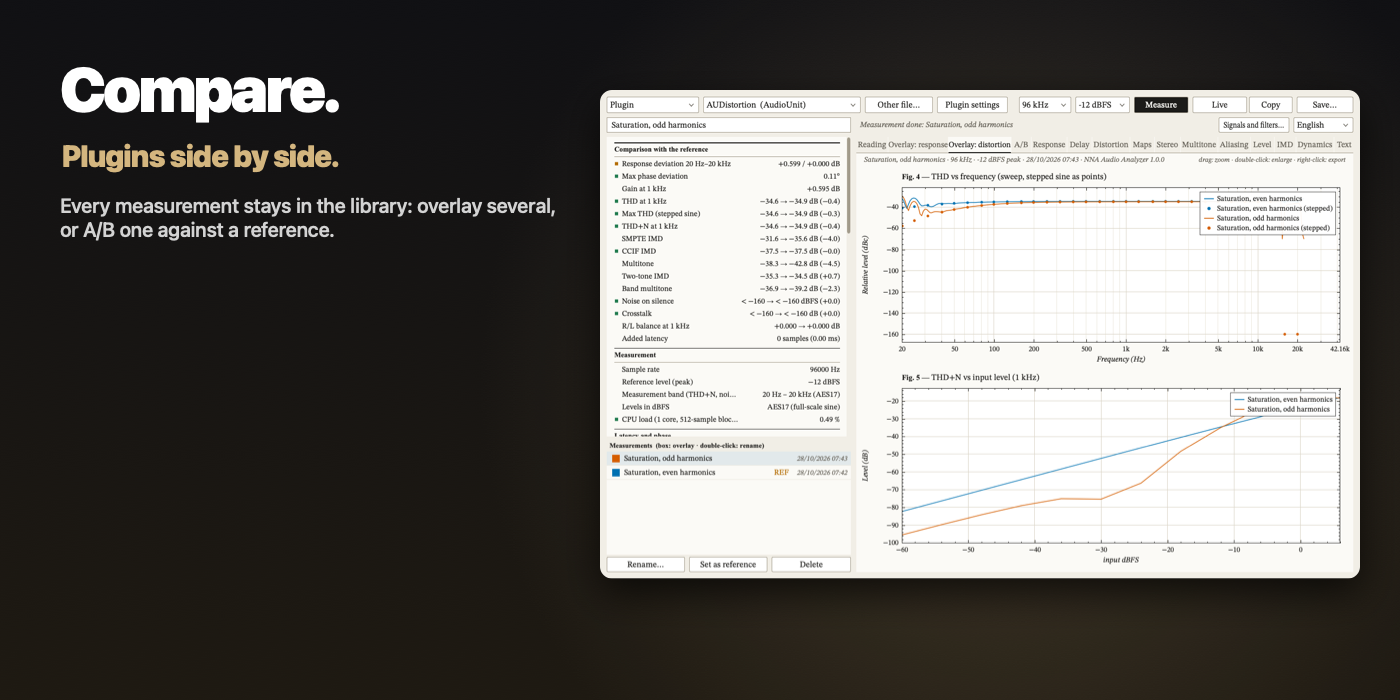
Task: Click the Live button
Action: pyautogui.click(x=1219, y=105)
